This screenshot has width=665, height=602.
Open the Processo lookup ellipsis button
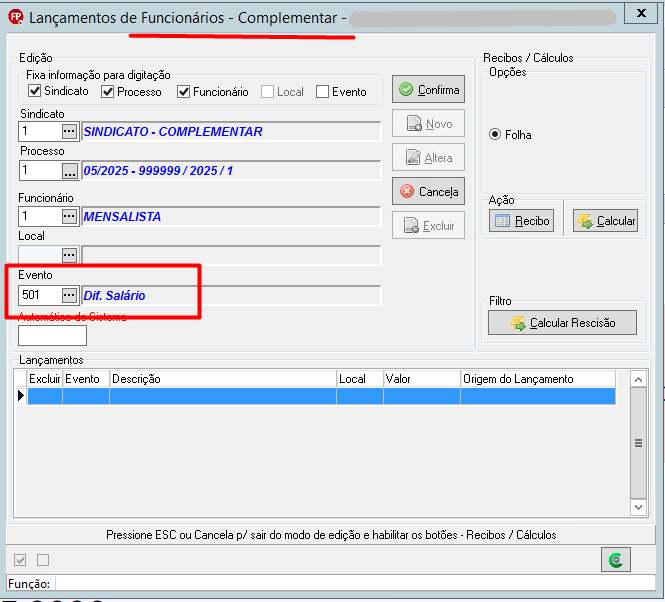70,171
